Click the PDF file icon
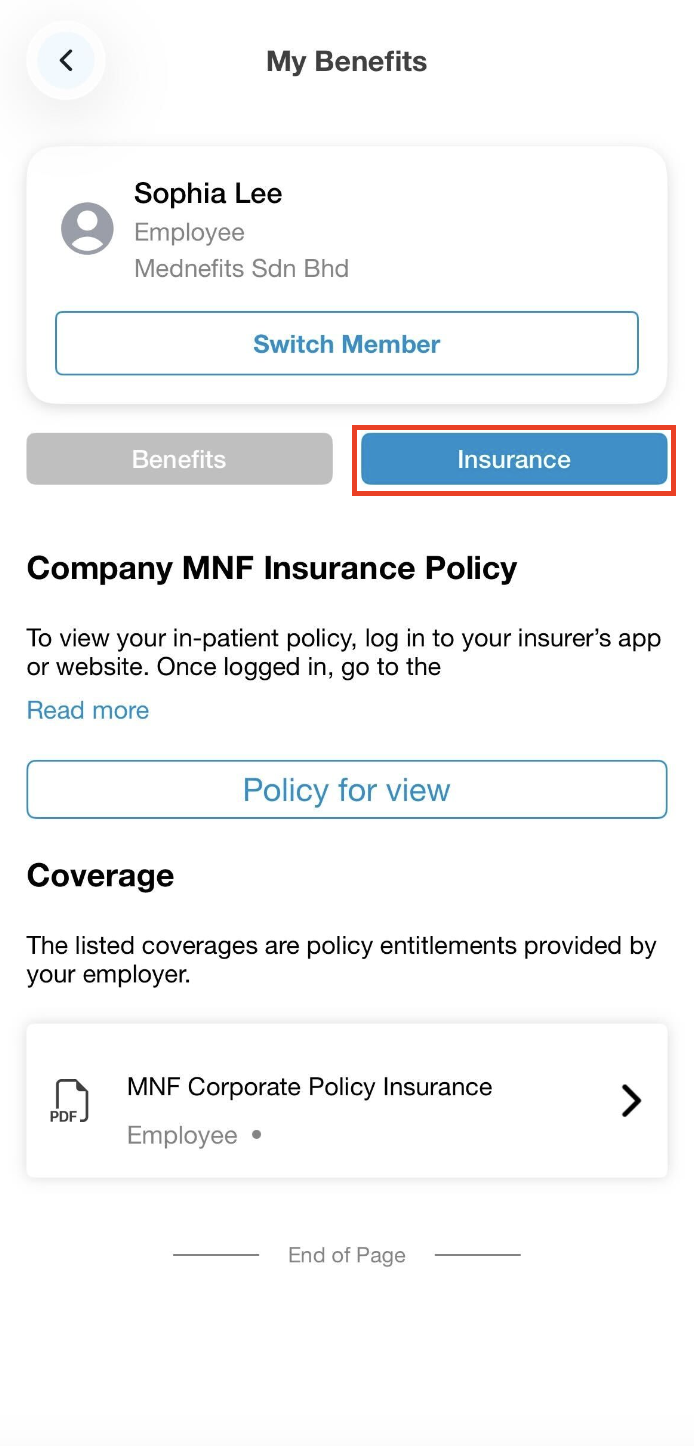The image size is (694, 1446). coord(69,1101)
